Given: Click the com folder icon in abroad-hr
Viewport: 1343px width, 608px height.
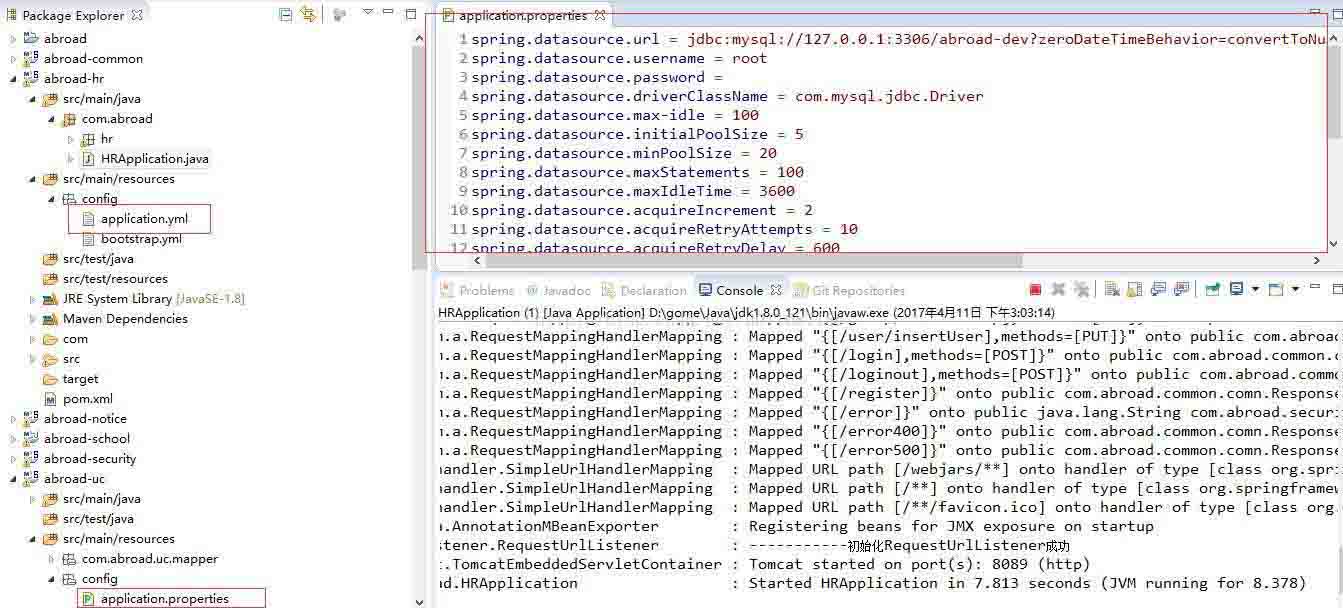Looking at the screenshot, I should (50, 339).
